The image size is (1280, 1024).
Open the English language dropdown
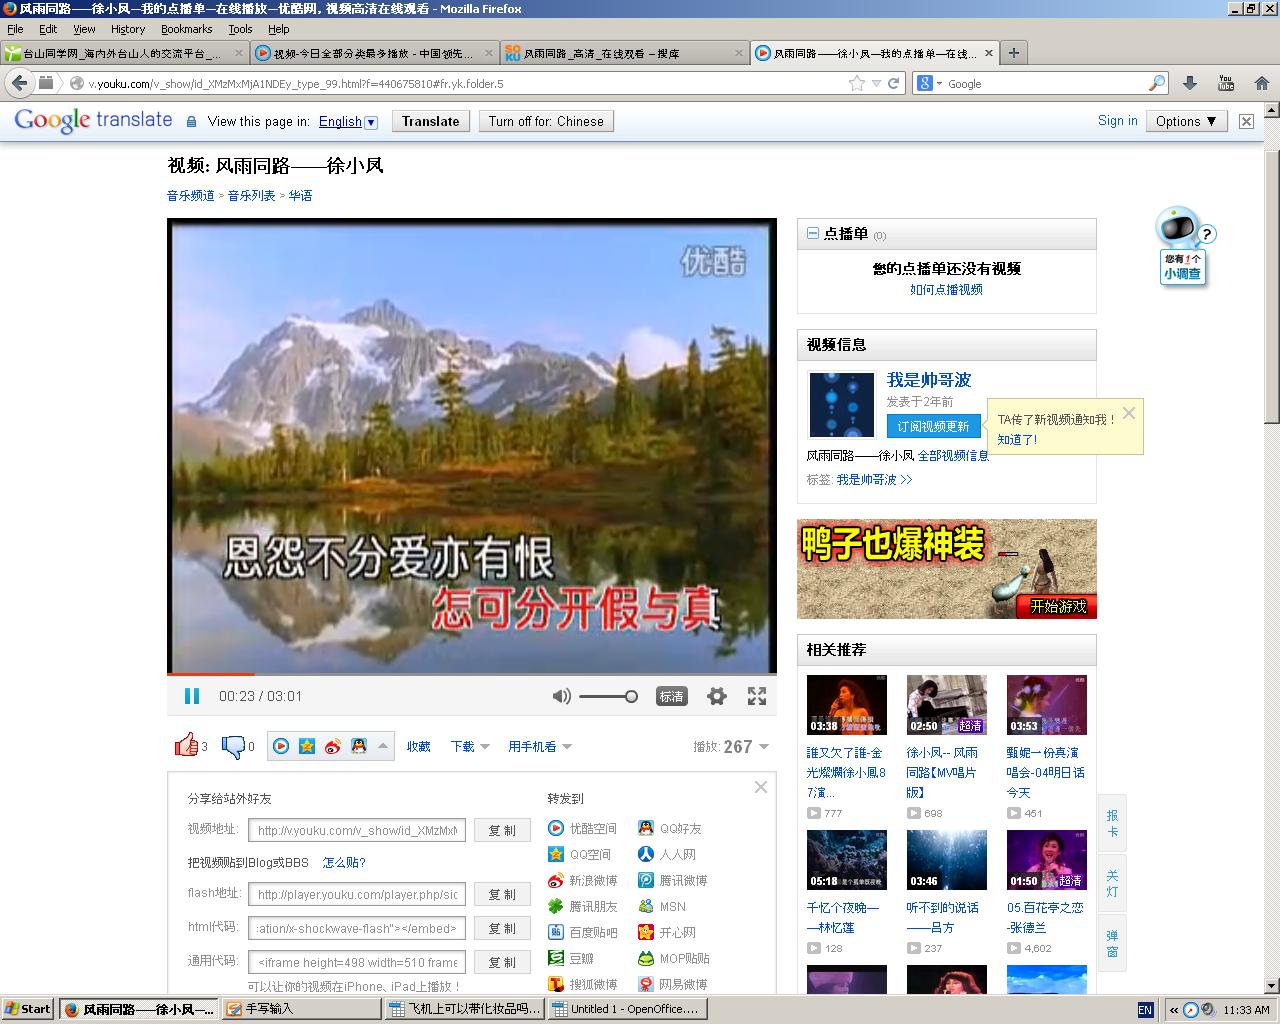pos(348,122)
